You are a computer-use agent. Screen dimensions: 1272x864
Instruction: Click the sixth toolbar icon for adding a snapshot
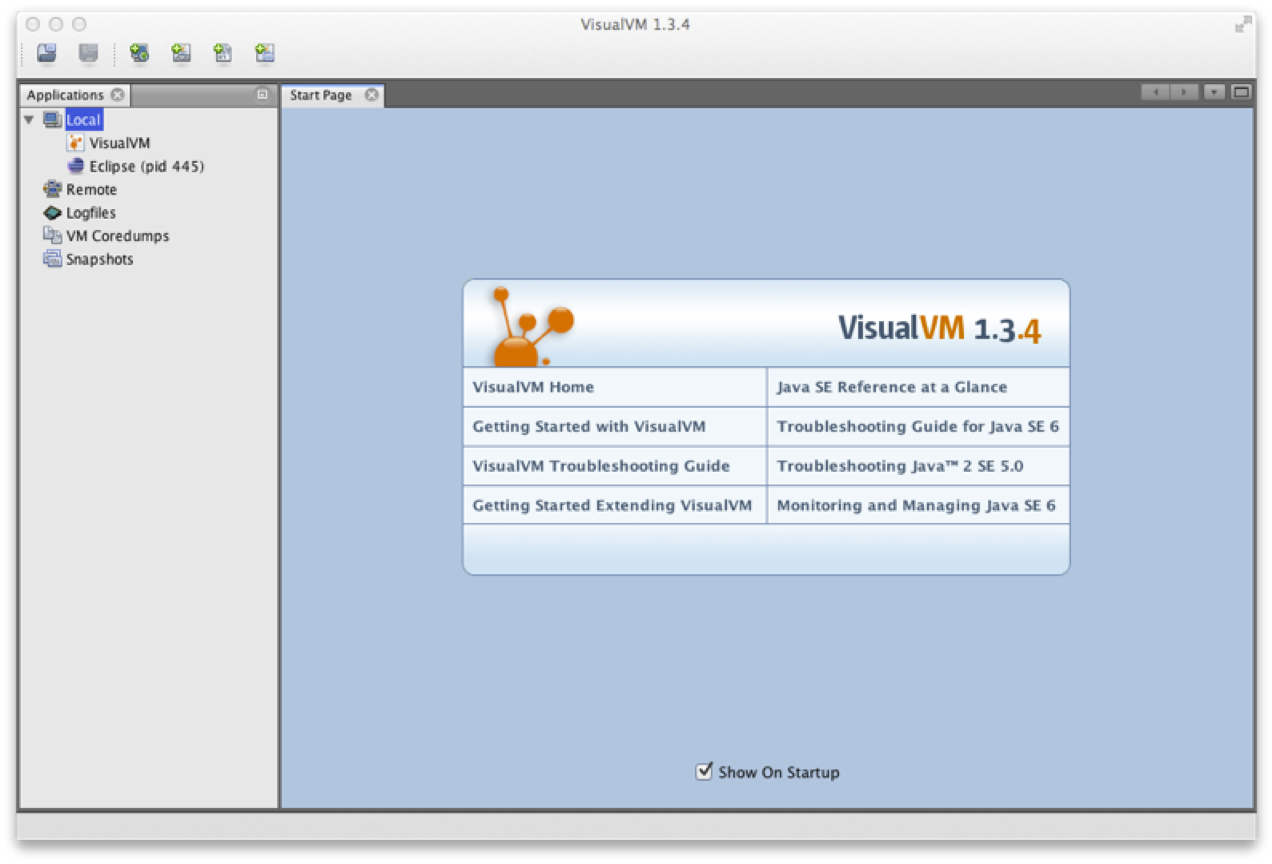coord(264,53)
